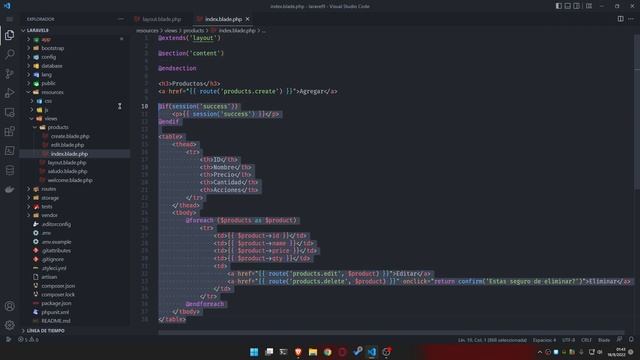Open the Docker whale view

pyautogui.click(x=9, y=189)
